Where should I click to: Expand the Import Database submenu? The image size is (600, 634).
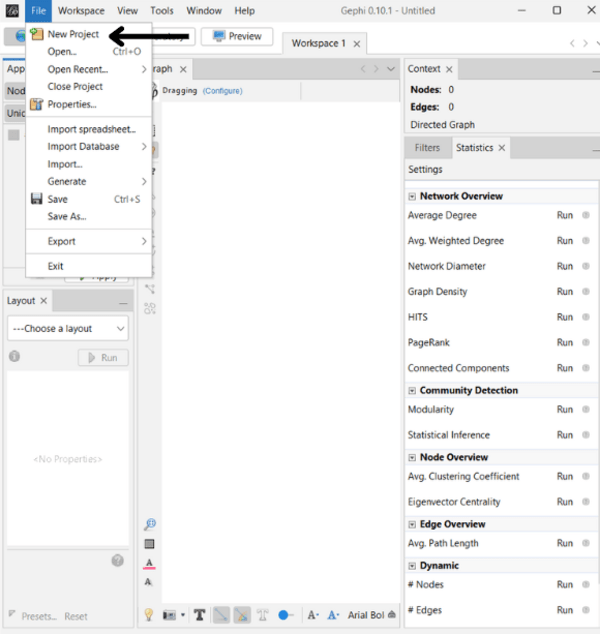(87, 146)
